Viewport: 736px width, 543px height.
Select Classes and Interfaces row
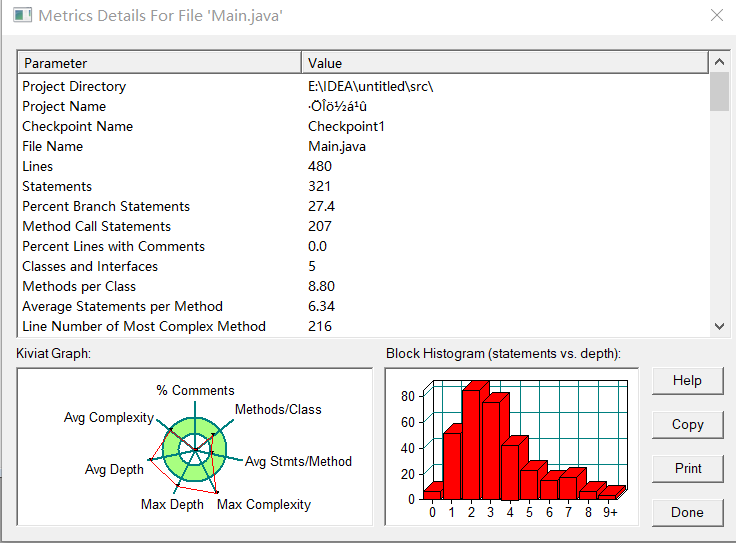[364, 267]
